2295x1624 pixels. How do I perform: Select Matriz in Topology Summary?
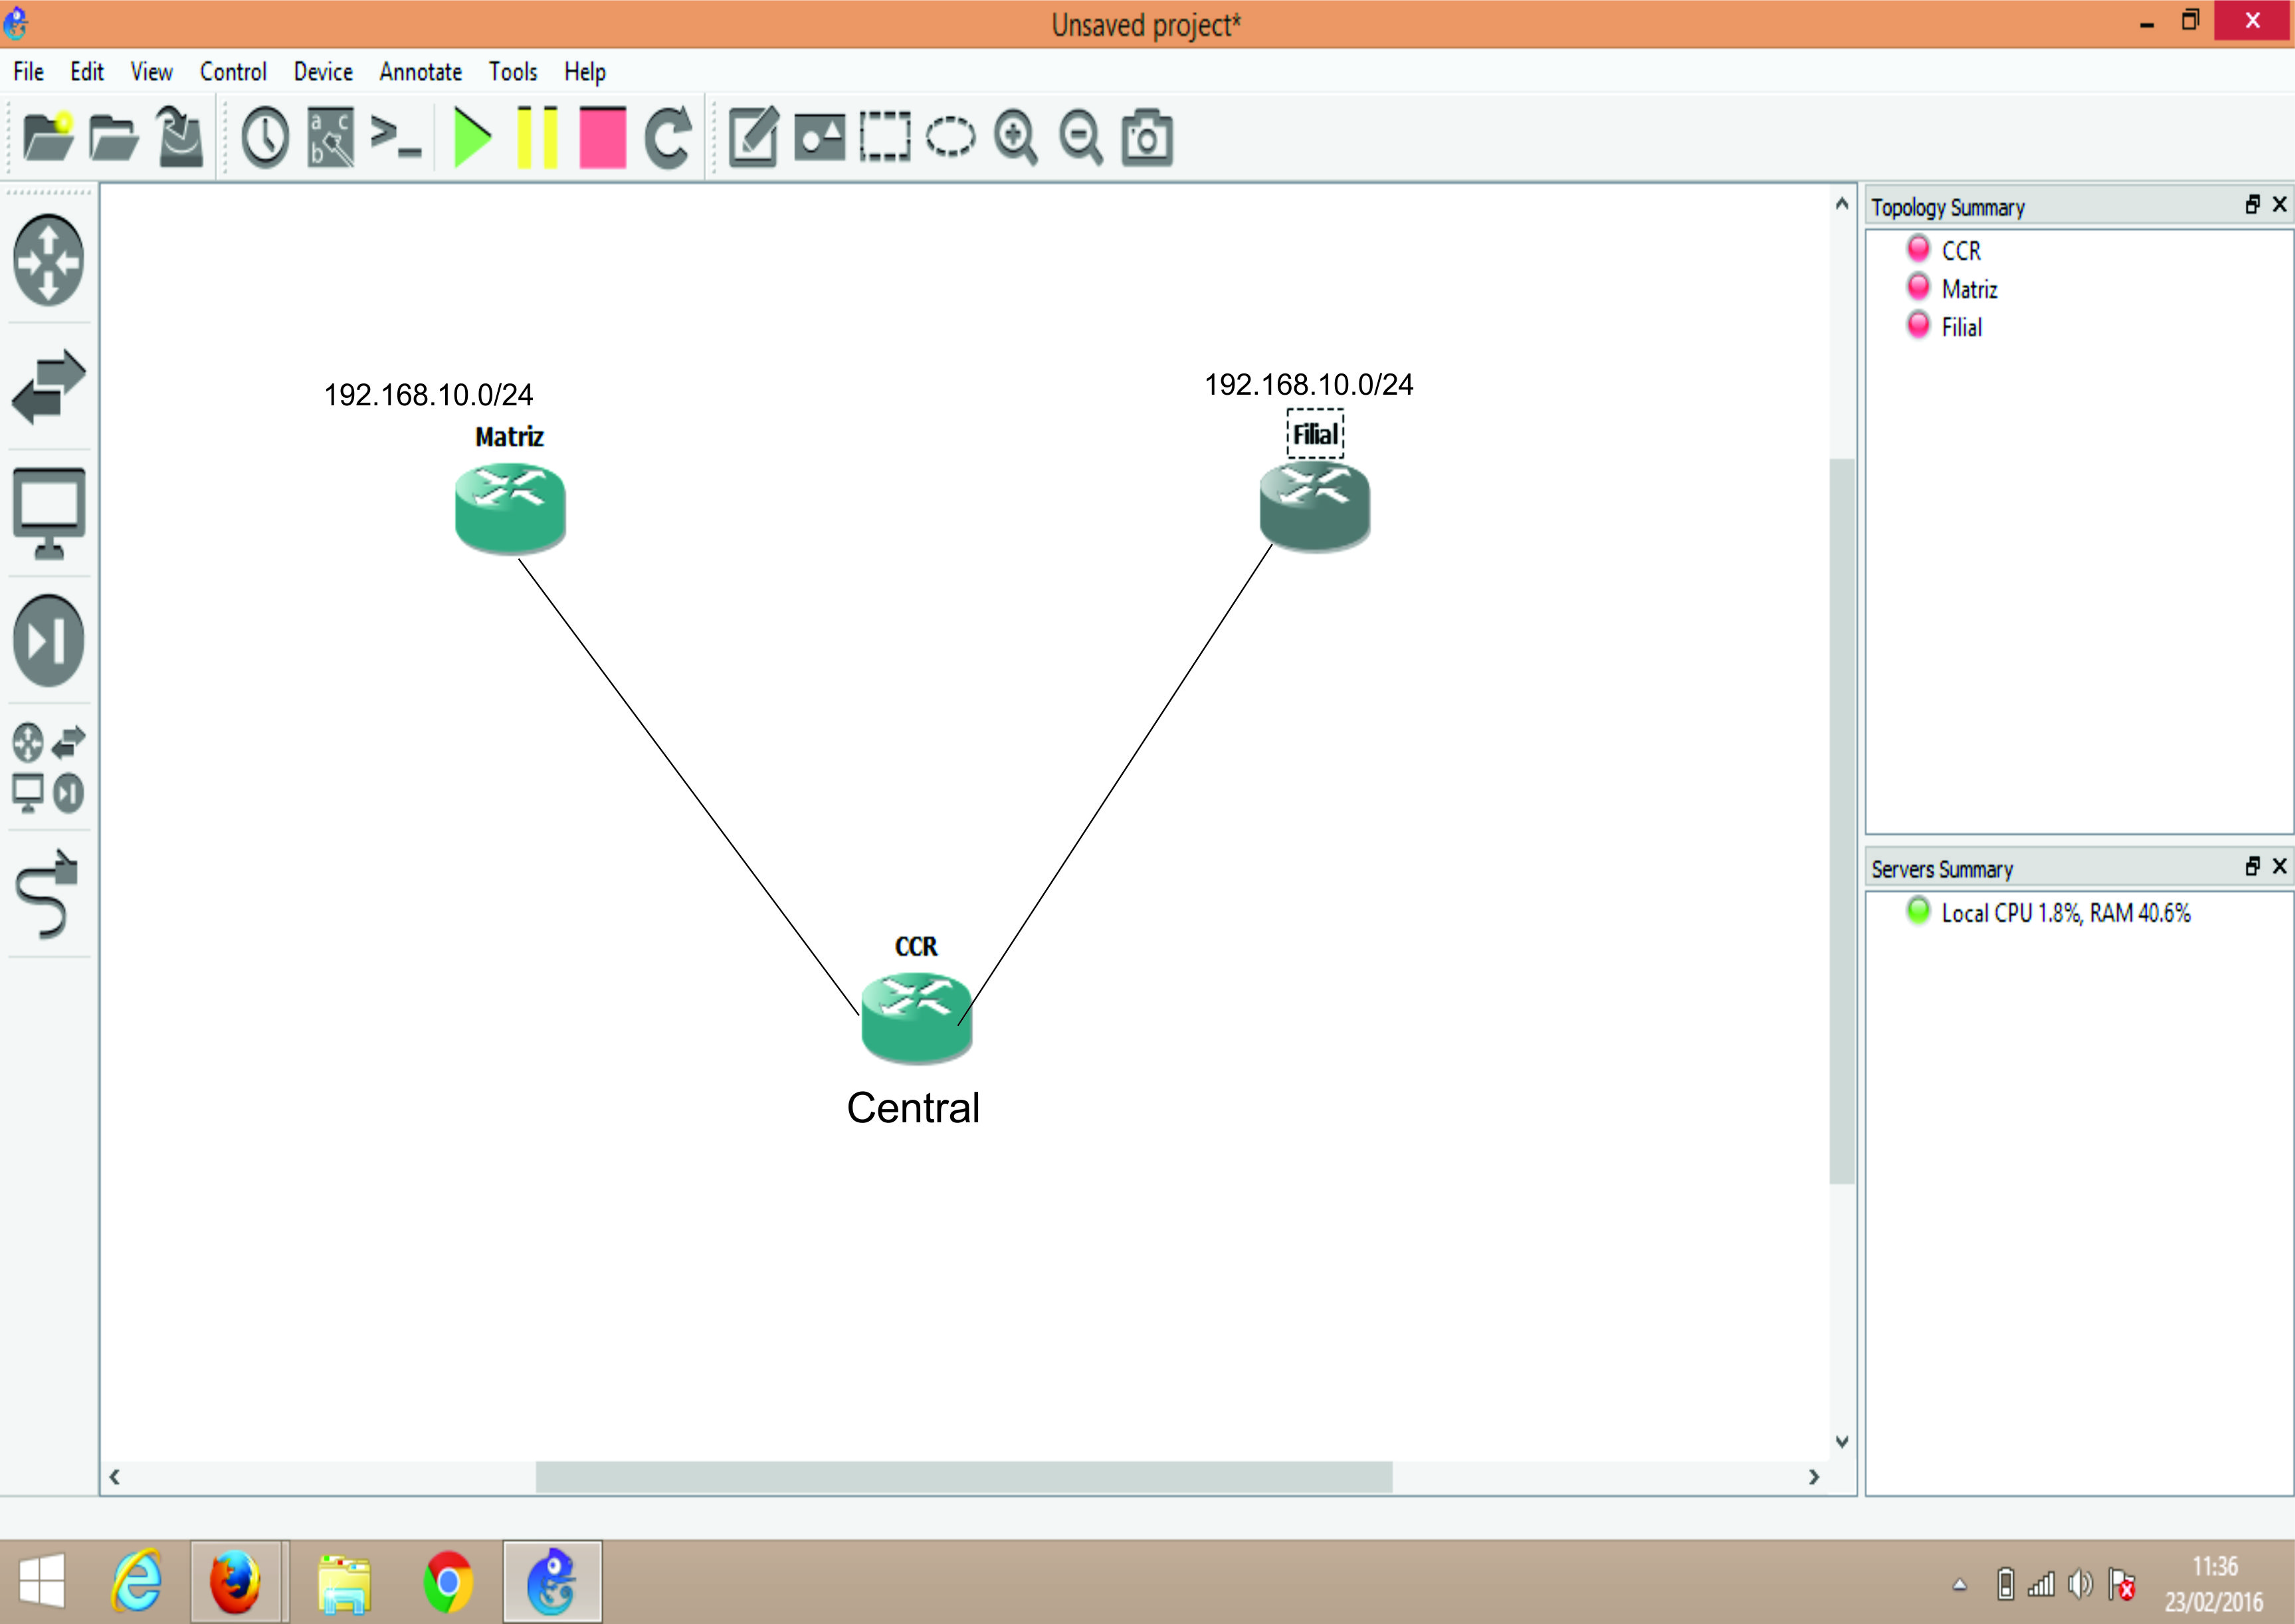tap(1968, 289)
